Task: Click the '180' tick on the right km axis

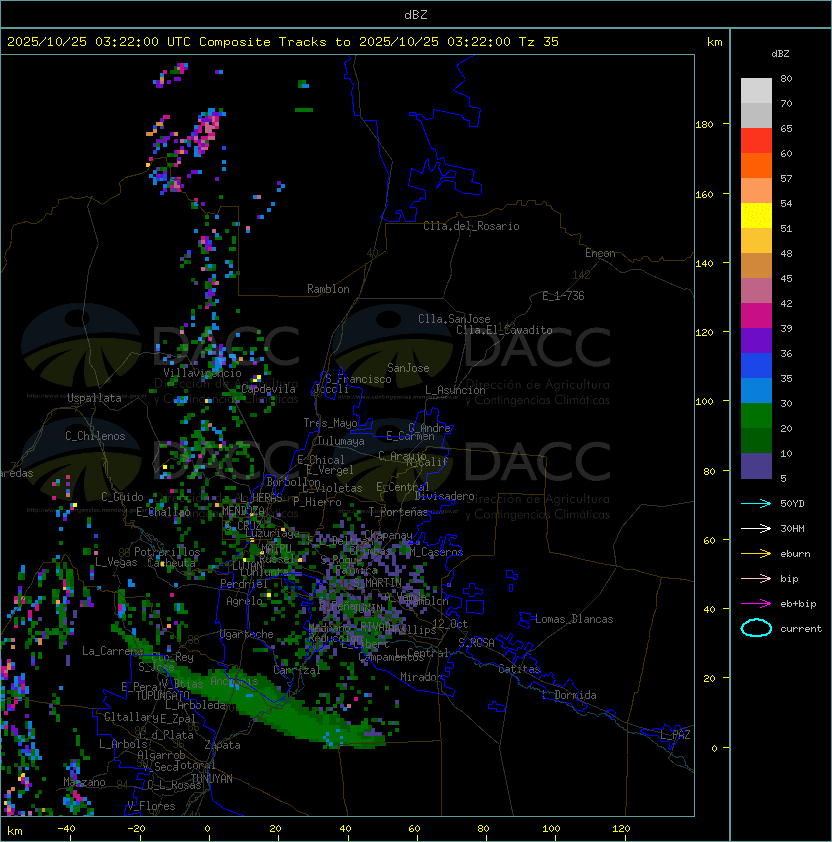Action: pyautogui.click(x=704, y=125)
